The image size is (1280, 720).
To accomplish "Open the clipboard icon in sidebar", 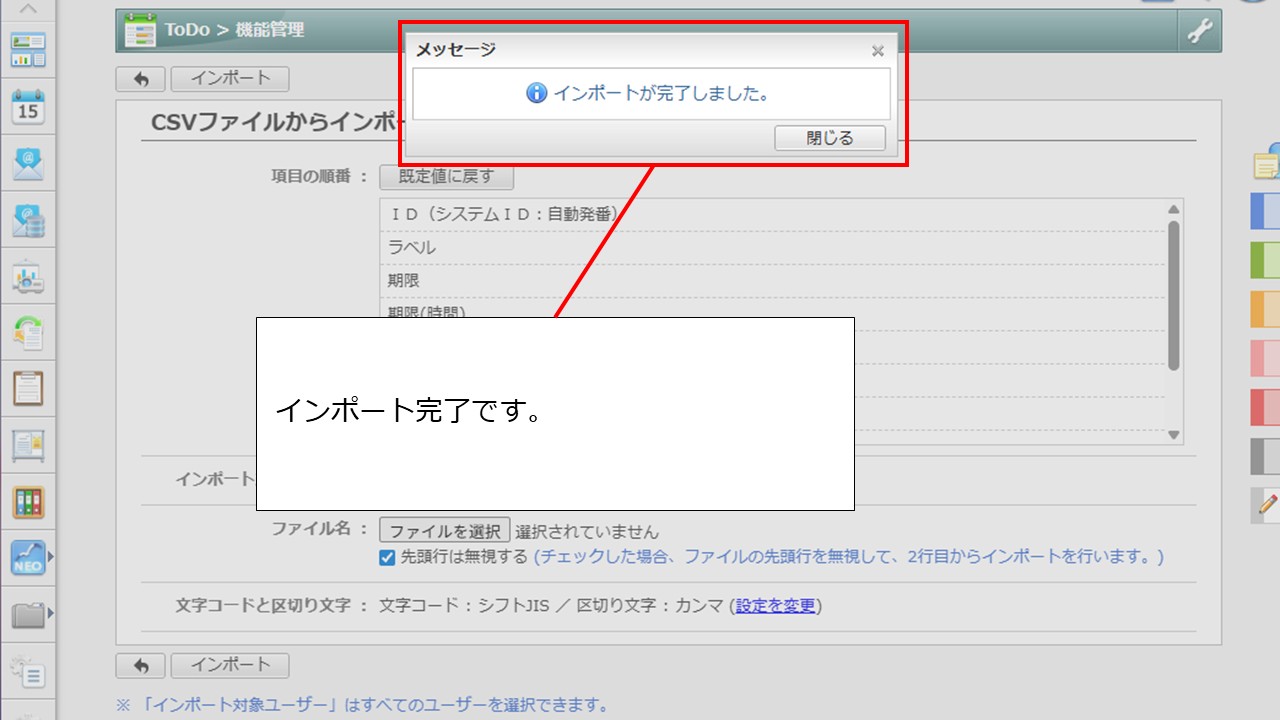I will [x=28, y=388].
